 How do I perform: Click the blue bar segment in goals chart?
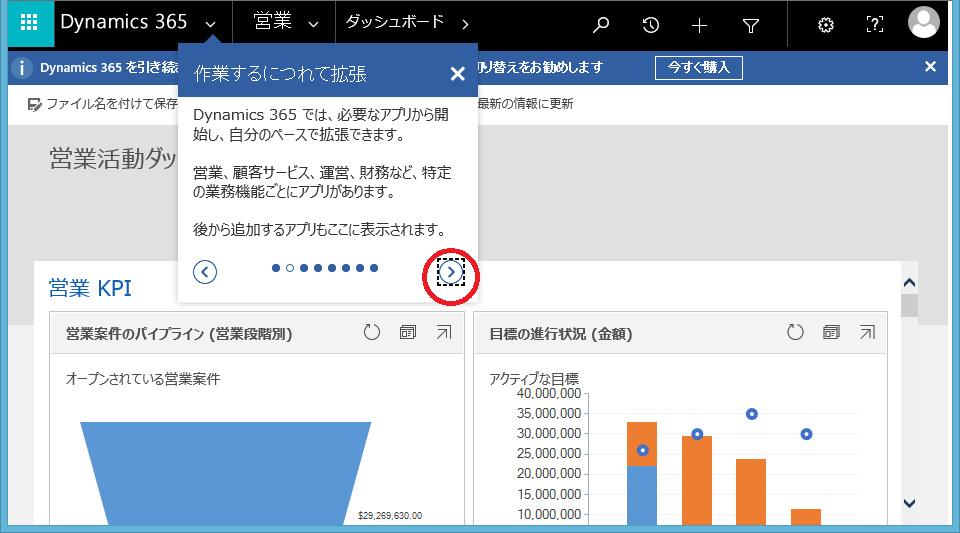[x=642, y=496]
